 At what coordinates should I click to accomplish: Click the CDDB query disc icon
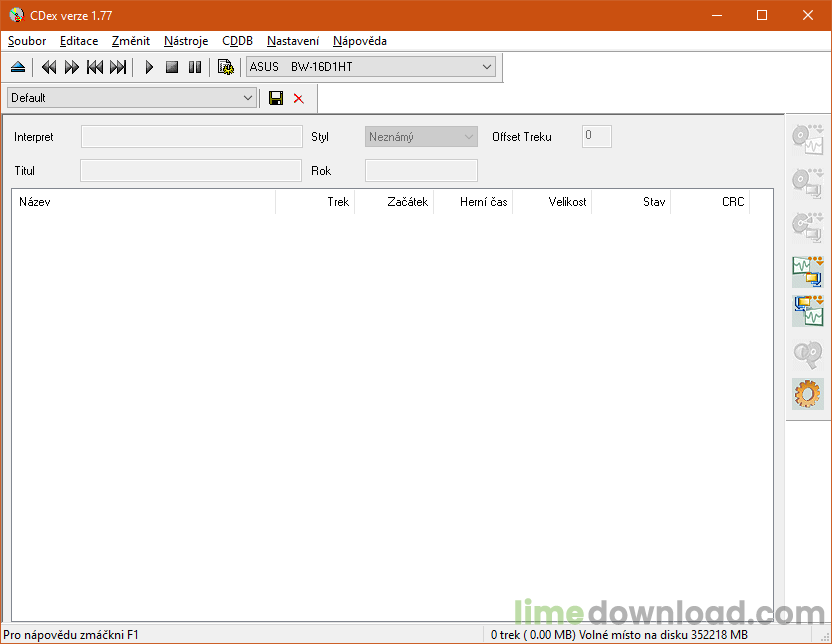808,354
